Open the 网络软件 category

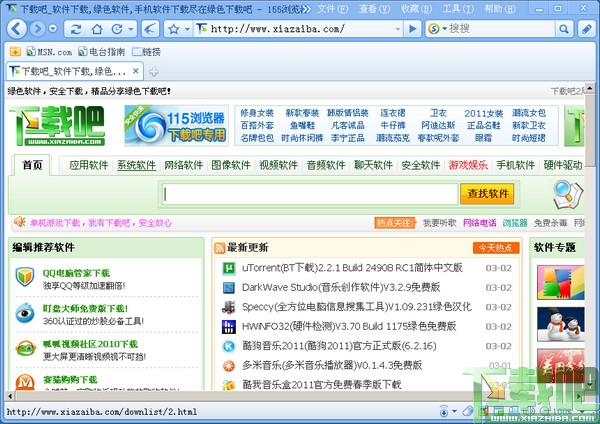183,165
